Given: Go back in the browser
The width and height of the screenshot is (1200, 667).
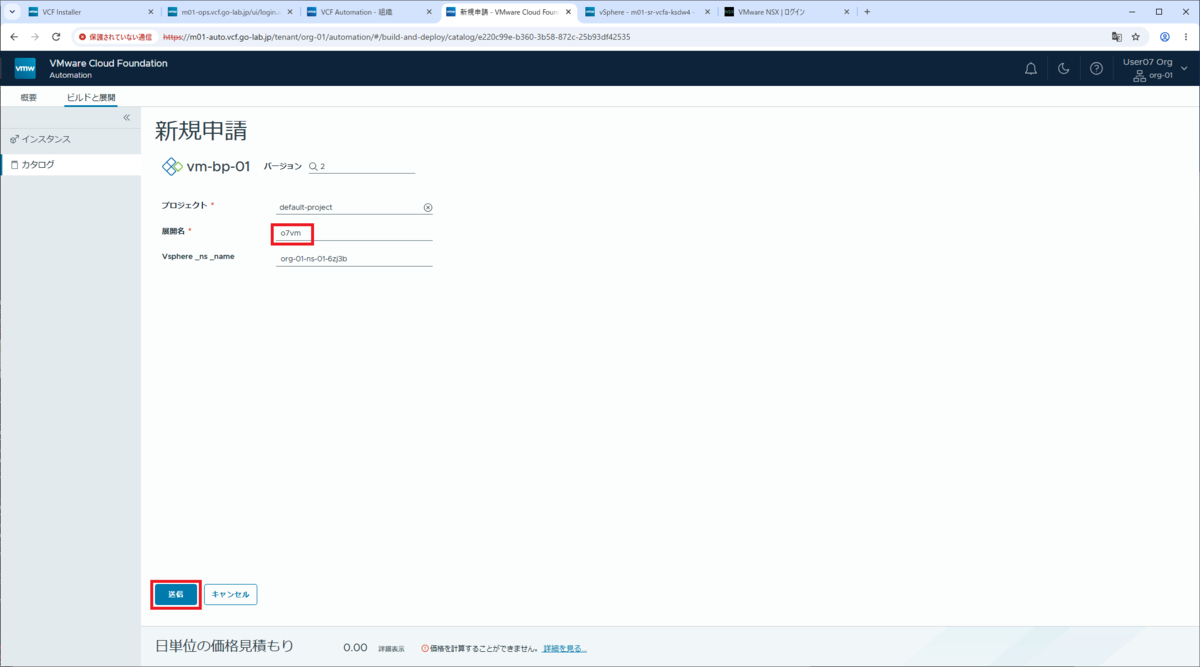Looking at the screenshot, I should point(14,36).
